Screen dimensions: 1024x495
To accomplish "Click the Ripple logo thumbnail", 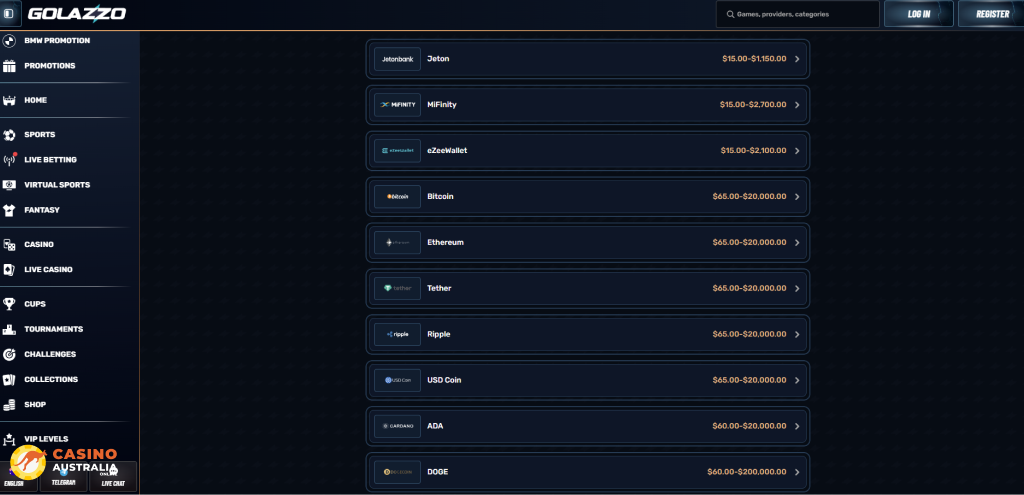I will click(x=397, y=334).
